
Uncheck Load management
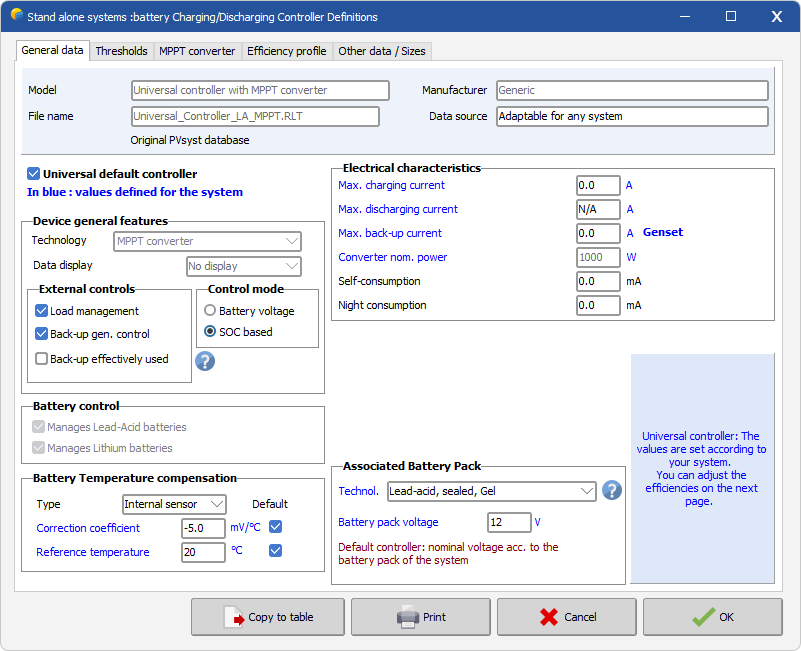click(41, 311)
